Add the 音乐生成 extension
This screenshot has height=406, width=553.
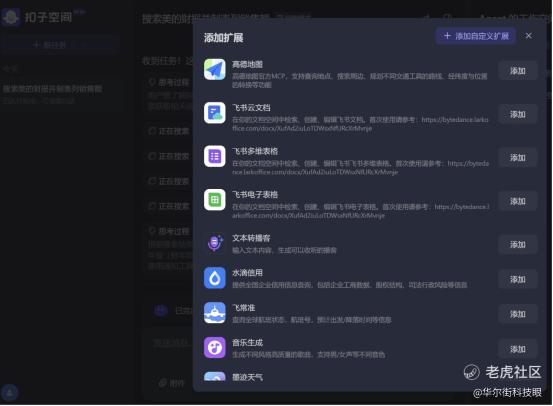517,349
